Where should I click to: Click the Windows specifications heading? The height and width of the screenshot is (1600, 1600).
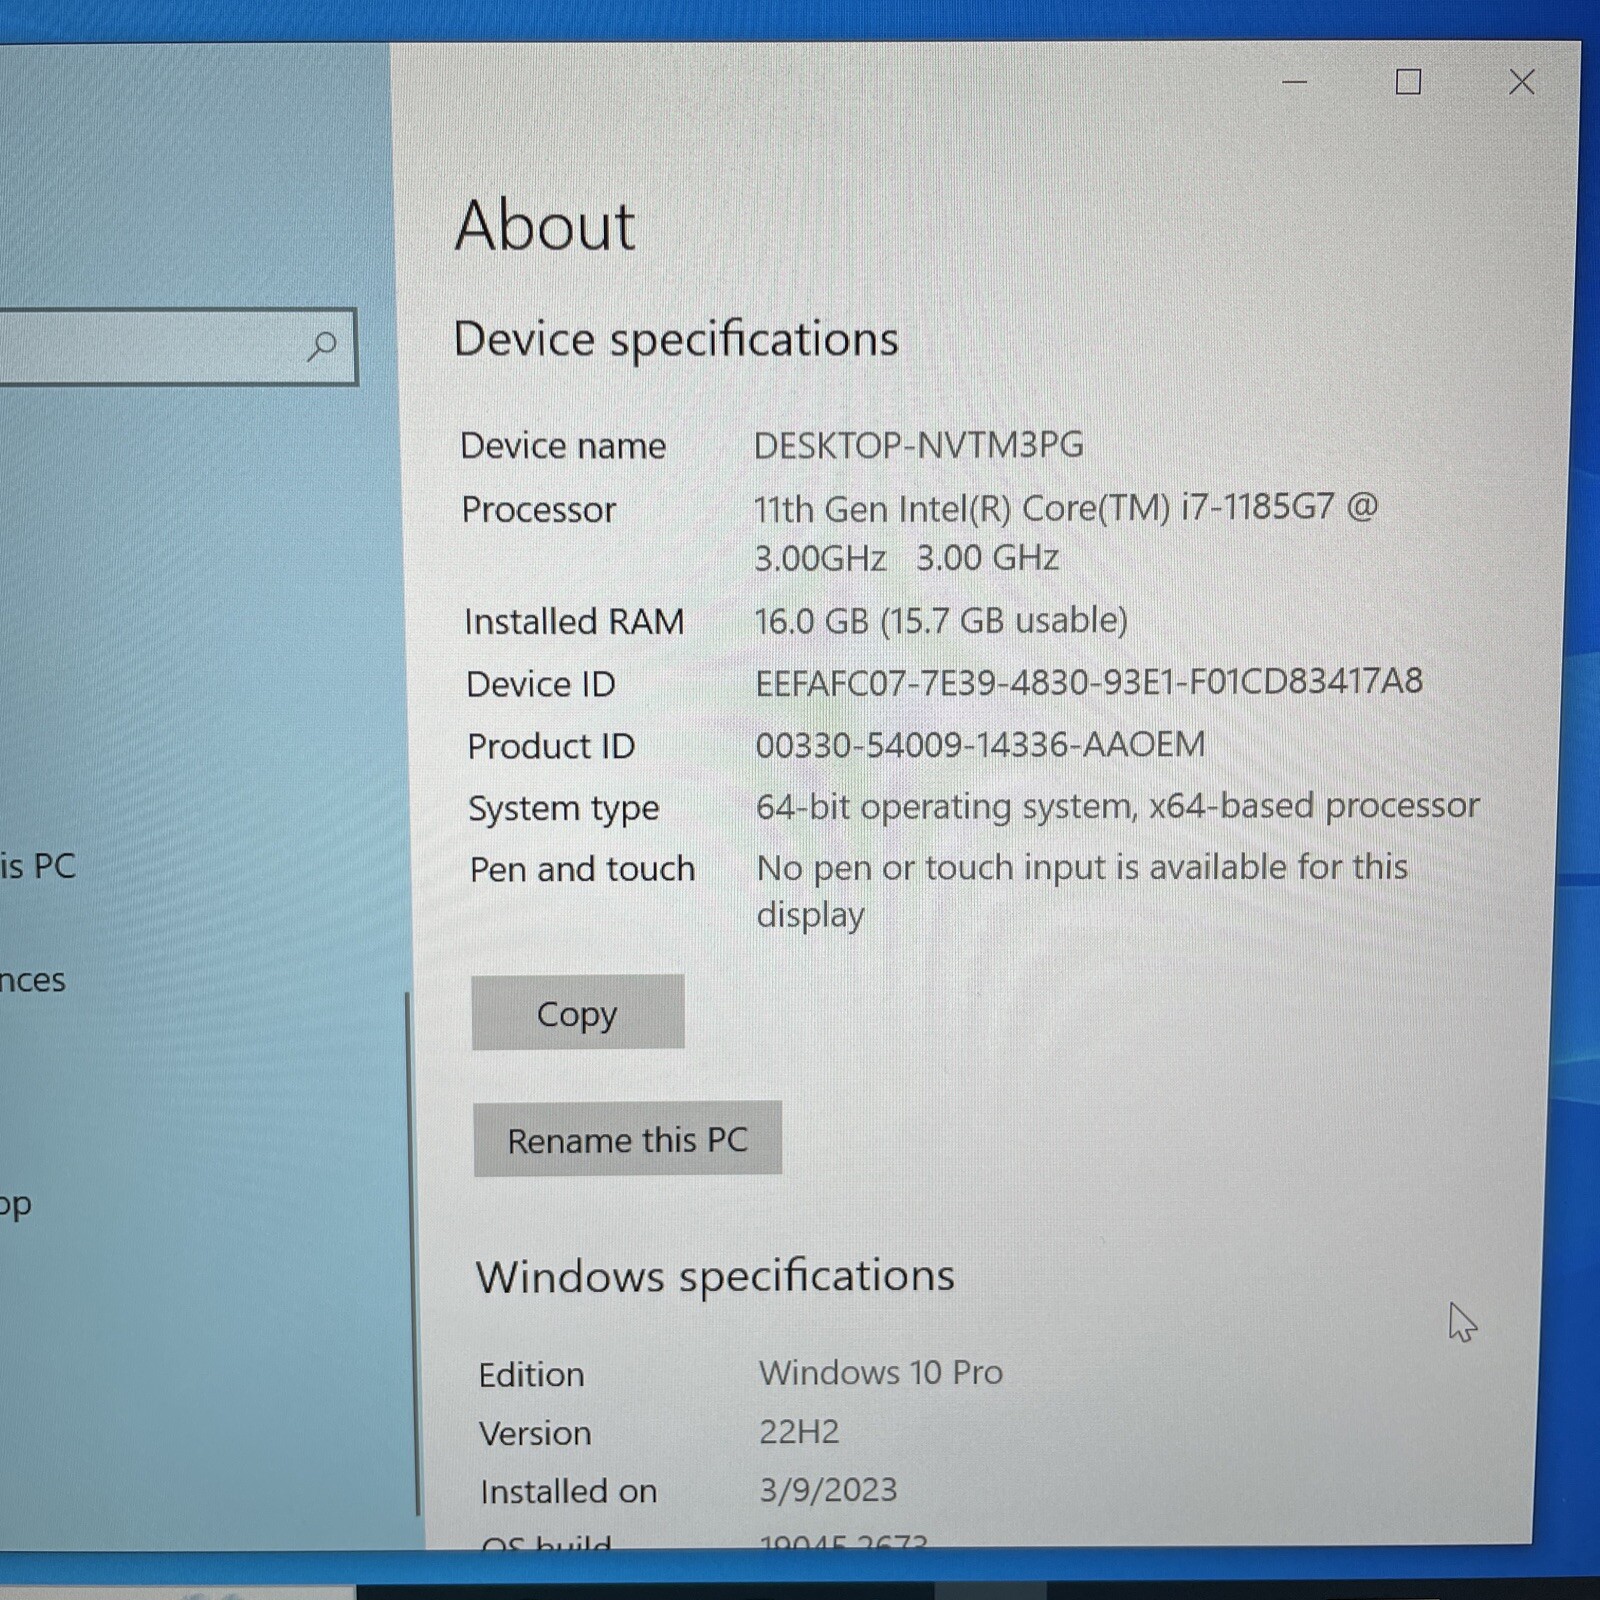click(715, 1277)
